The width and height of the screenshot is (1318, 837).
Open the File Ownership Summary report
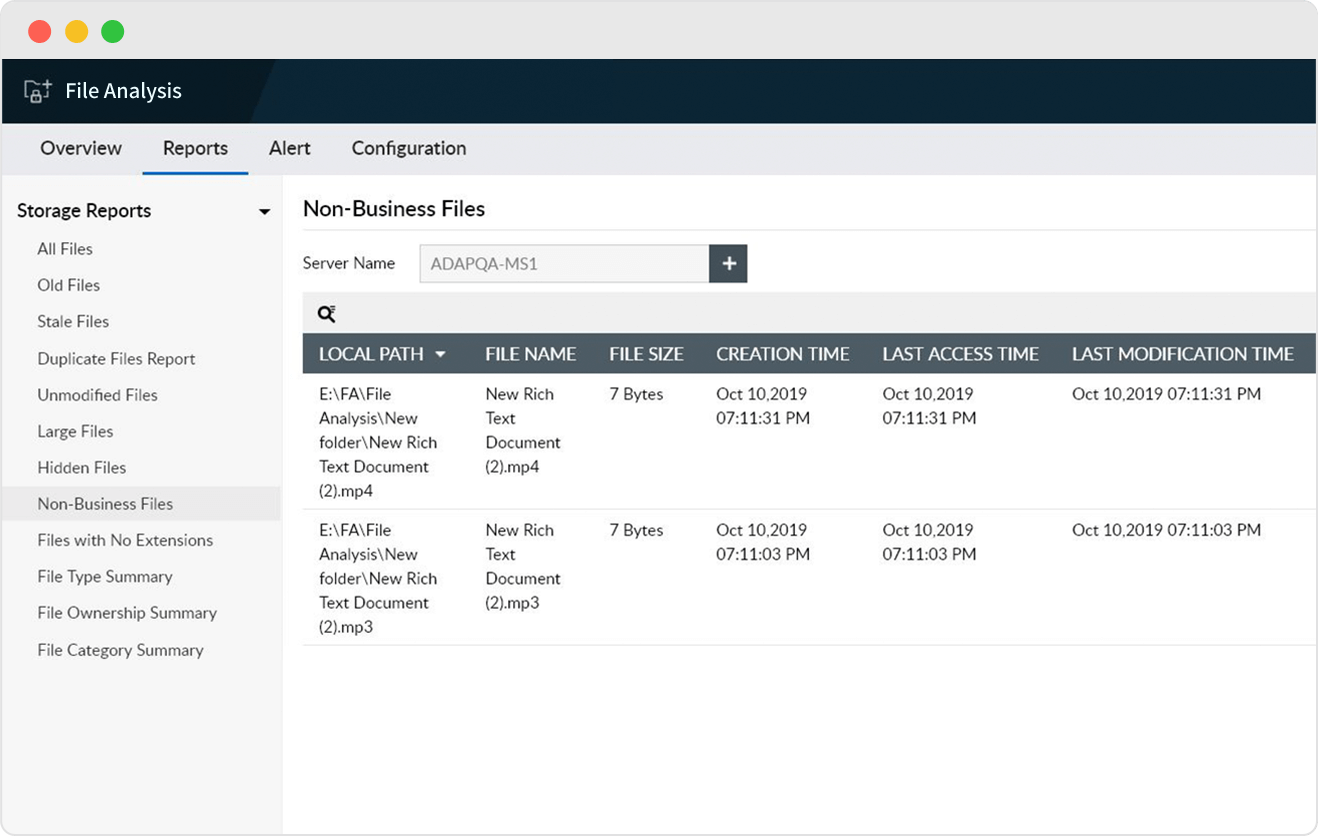(126, 613)
